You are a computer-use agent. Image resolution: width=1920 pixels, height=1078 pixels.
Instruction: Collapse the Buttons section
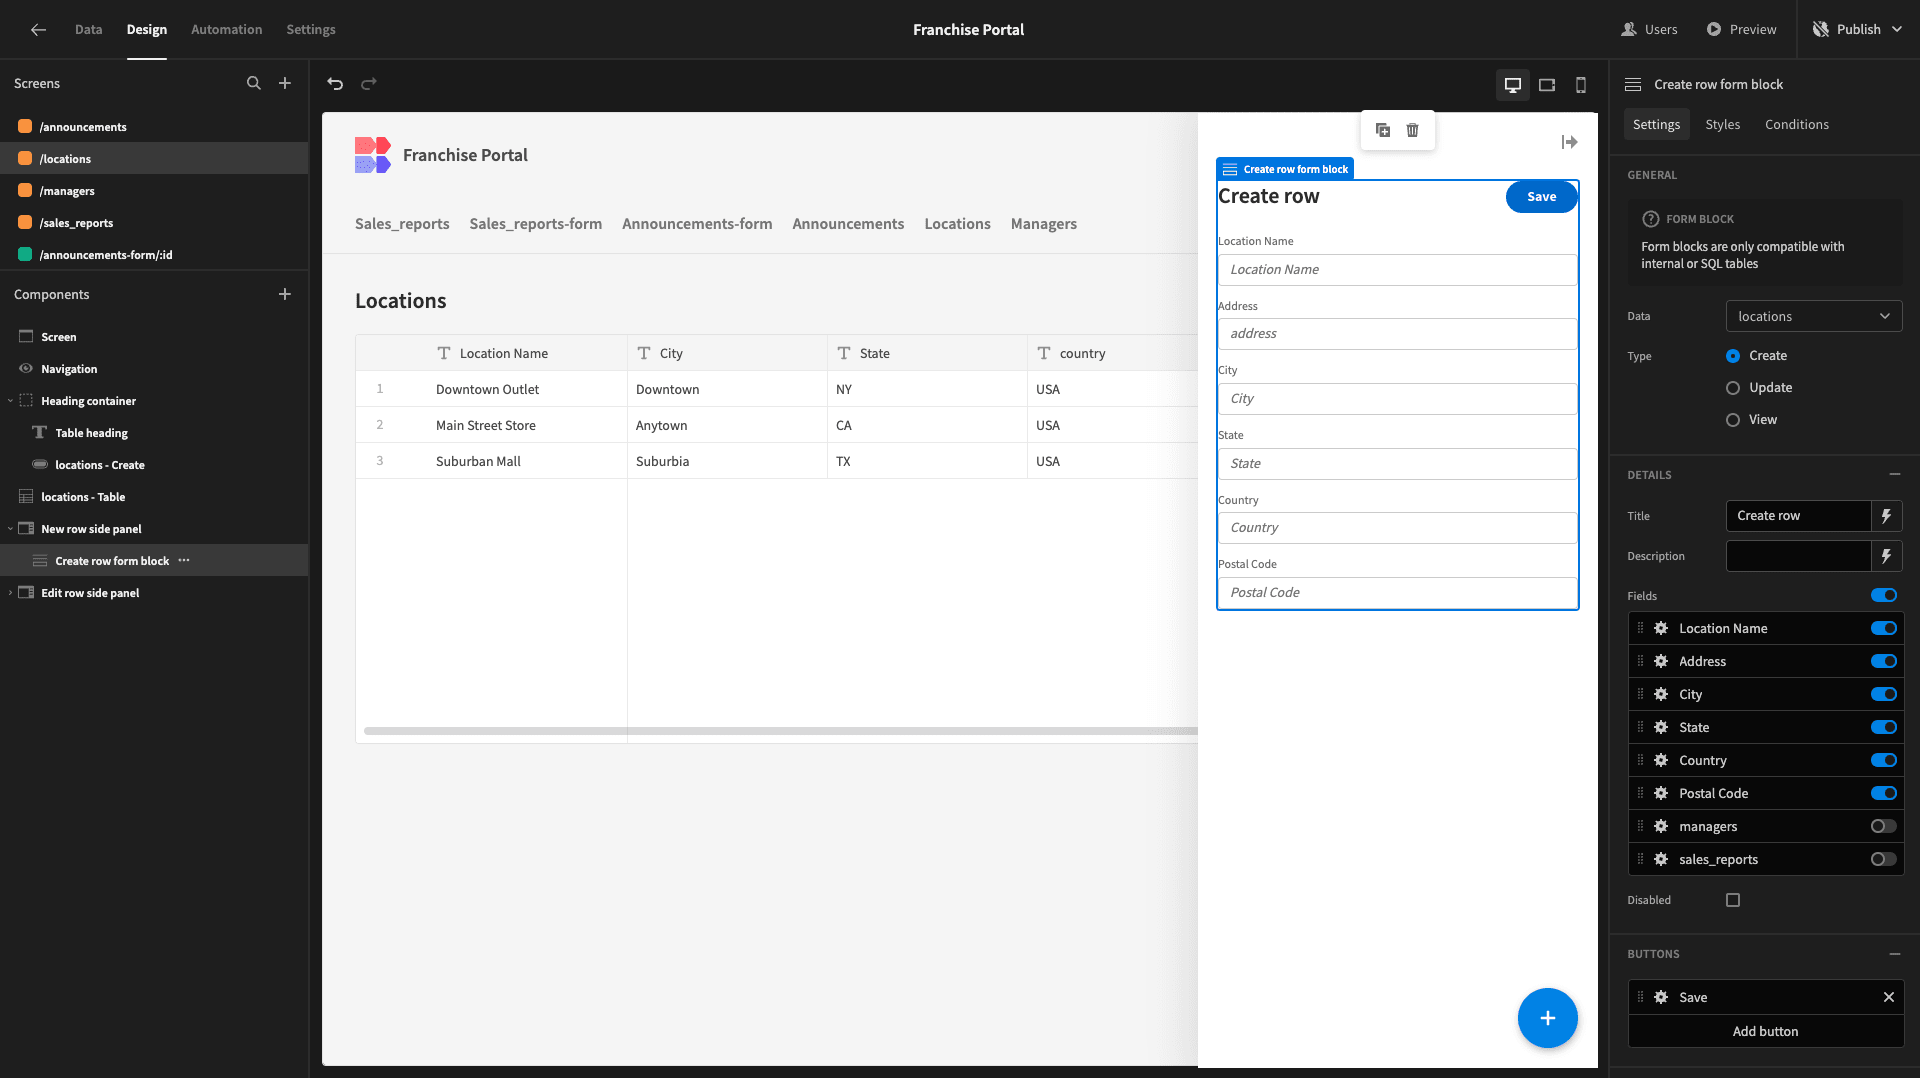1895,954
